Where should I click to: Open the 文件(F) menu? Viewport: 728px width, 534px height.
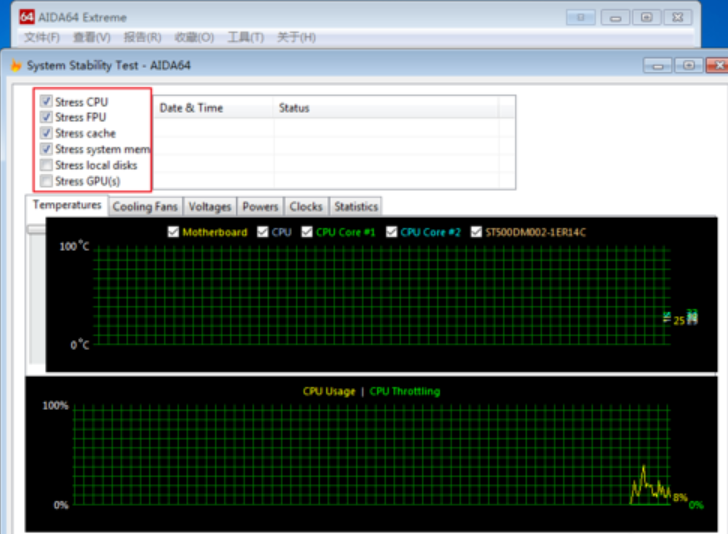tap(42, 37)
